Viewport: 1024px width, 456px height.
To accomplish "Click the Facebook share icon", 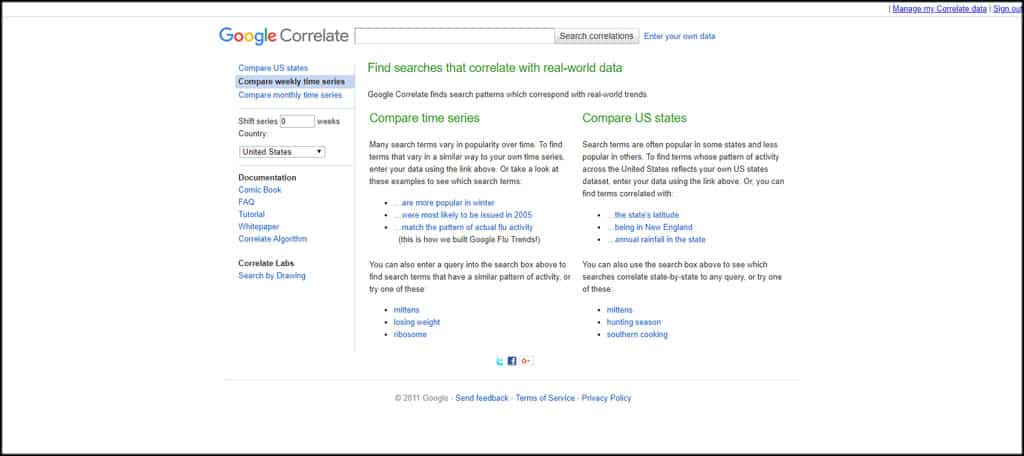I will click(512, 361).
